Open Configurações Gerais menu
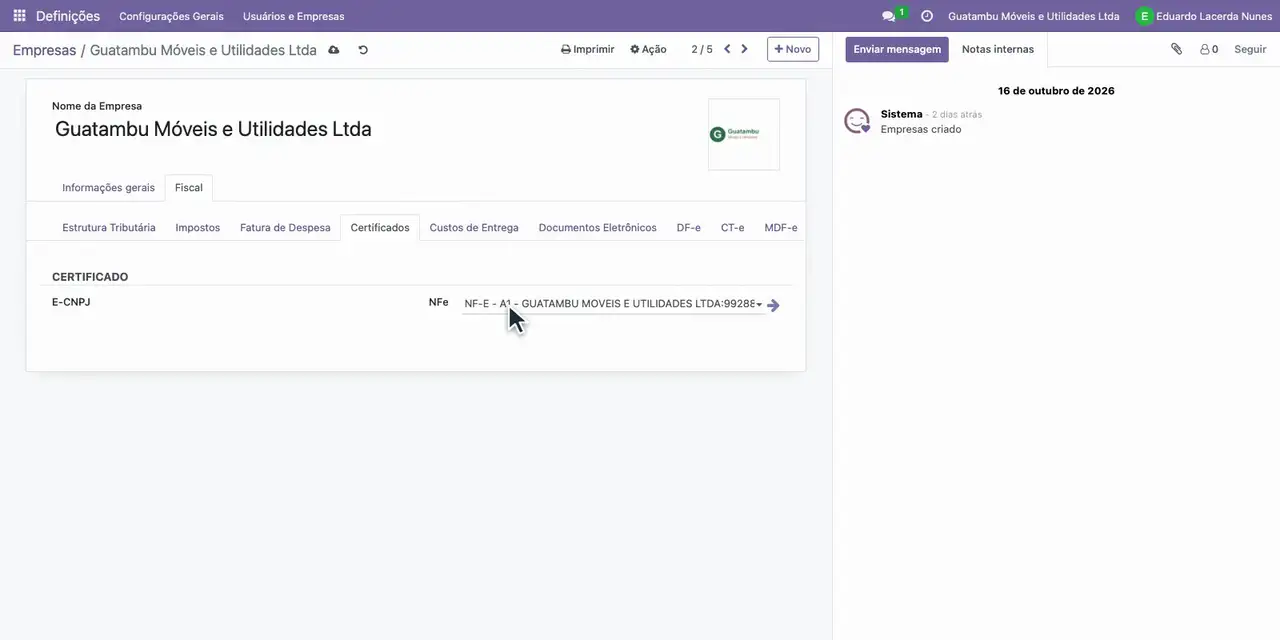The height and width of the screenshot is (640, 1280). point(171,16)
